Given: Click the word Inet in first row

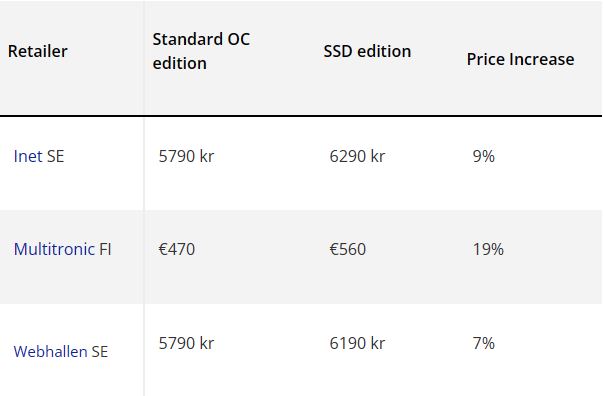Looking at the screenshot, I should 28,156.
